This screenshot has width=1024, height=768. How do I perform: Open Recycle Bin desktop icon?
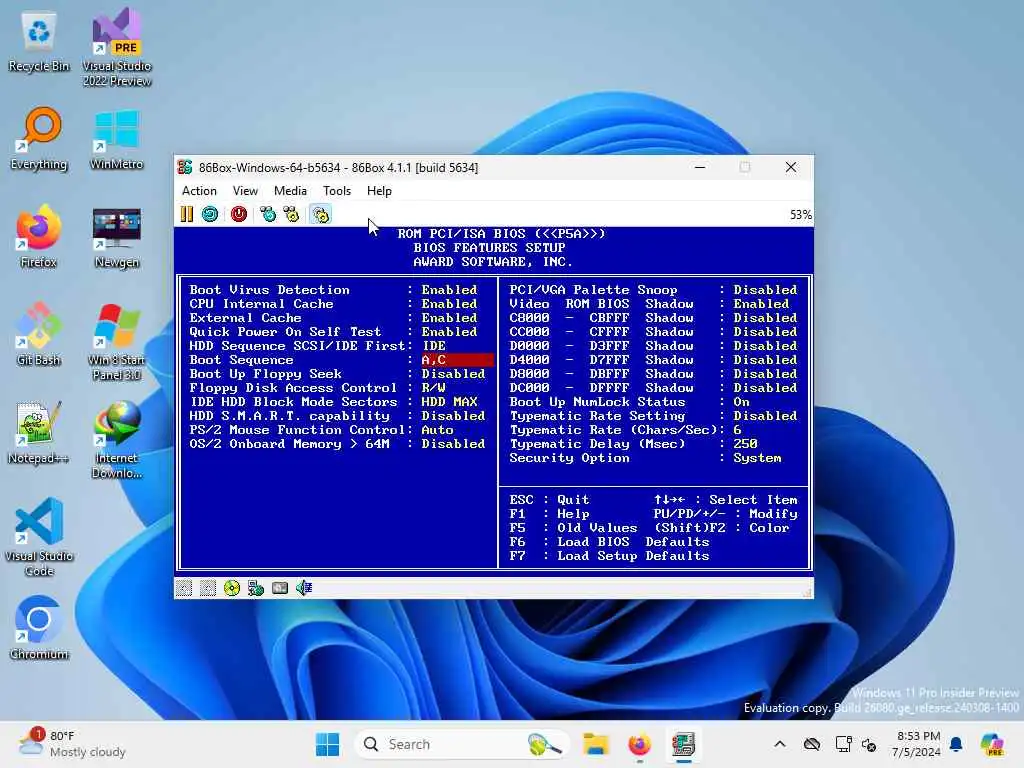[39, 43]
